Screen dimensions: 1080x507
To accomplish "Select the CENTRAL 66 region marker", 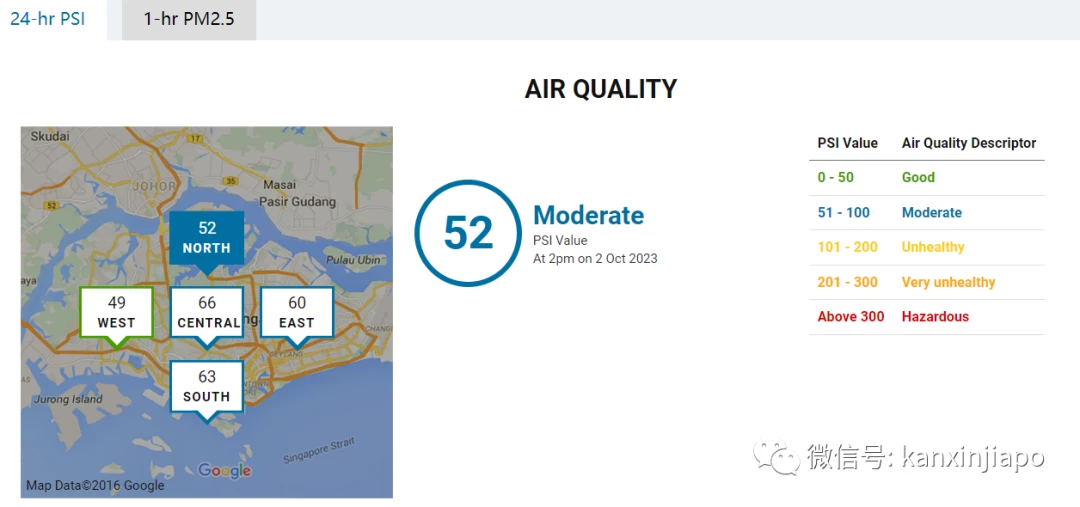I will [x=207, y=313].
